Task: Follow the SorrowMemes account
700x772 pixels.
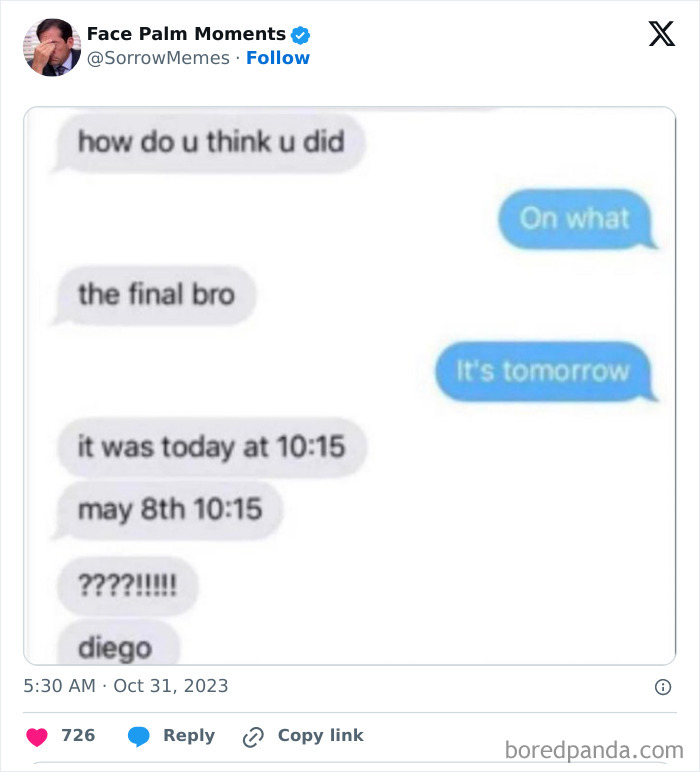Action: click(x=278, y=58)
